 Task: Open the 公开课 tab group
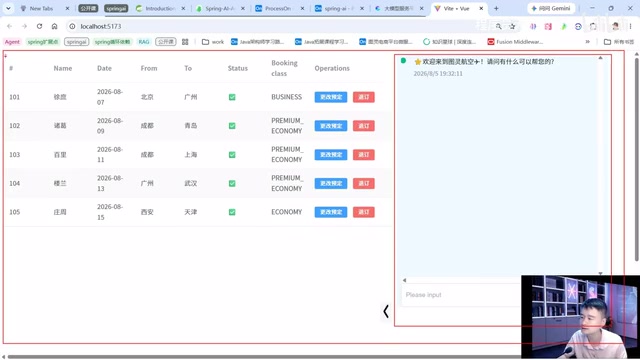pos(88,8)
